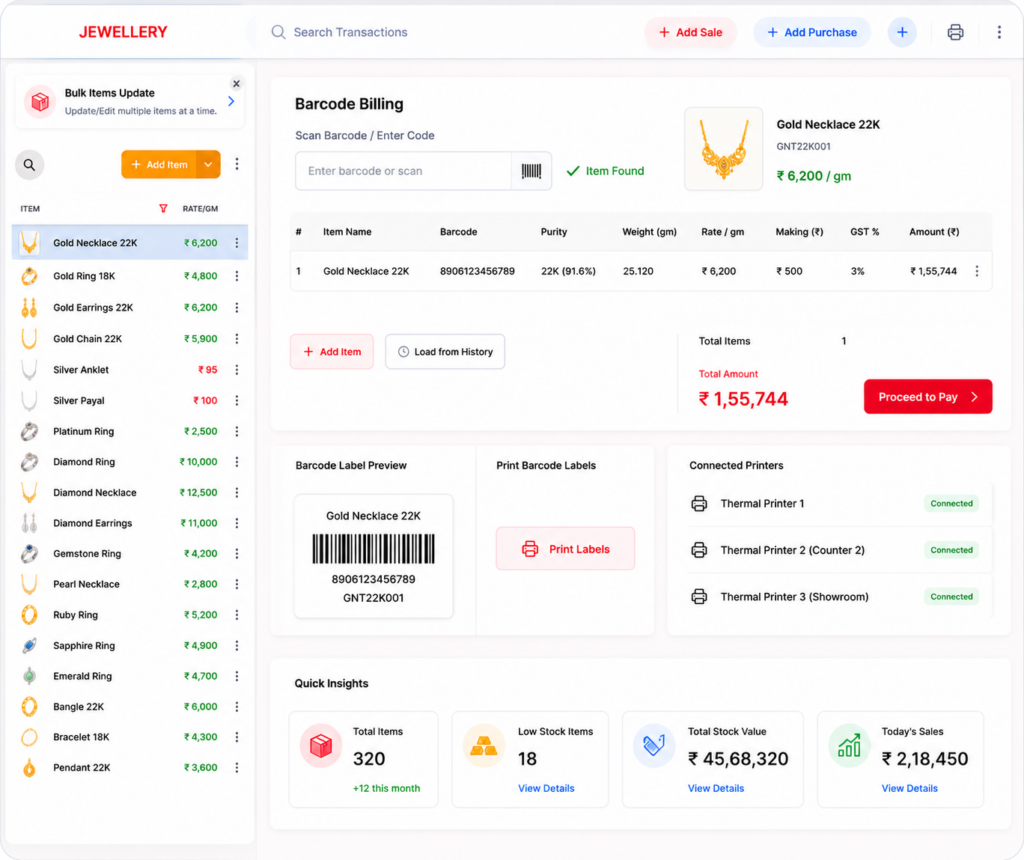
Task: Open options menu for Pendant 22K
Action: click(236, 767)
